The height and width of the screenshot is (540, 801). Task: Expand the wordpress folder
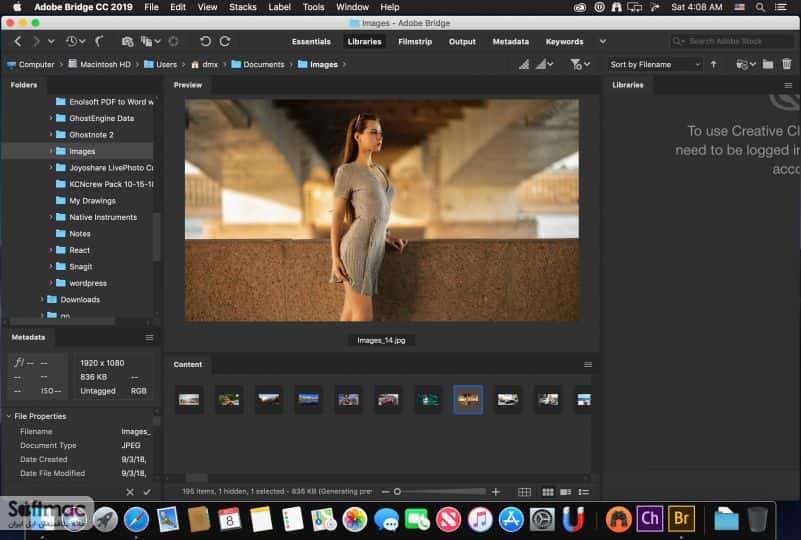click(51, 283)
